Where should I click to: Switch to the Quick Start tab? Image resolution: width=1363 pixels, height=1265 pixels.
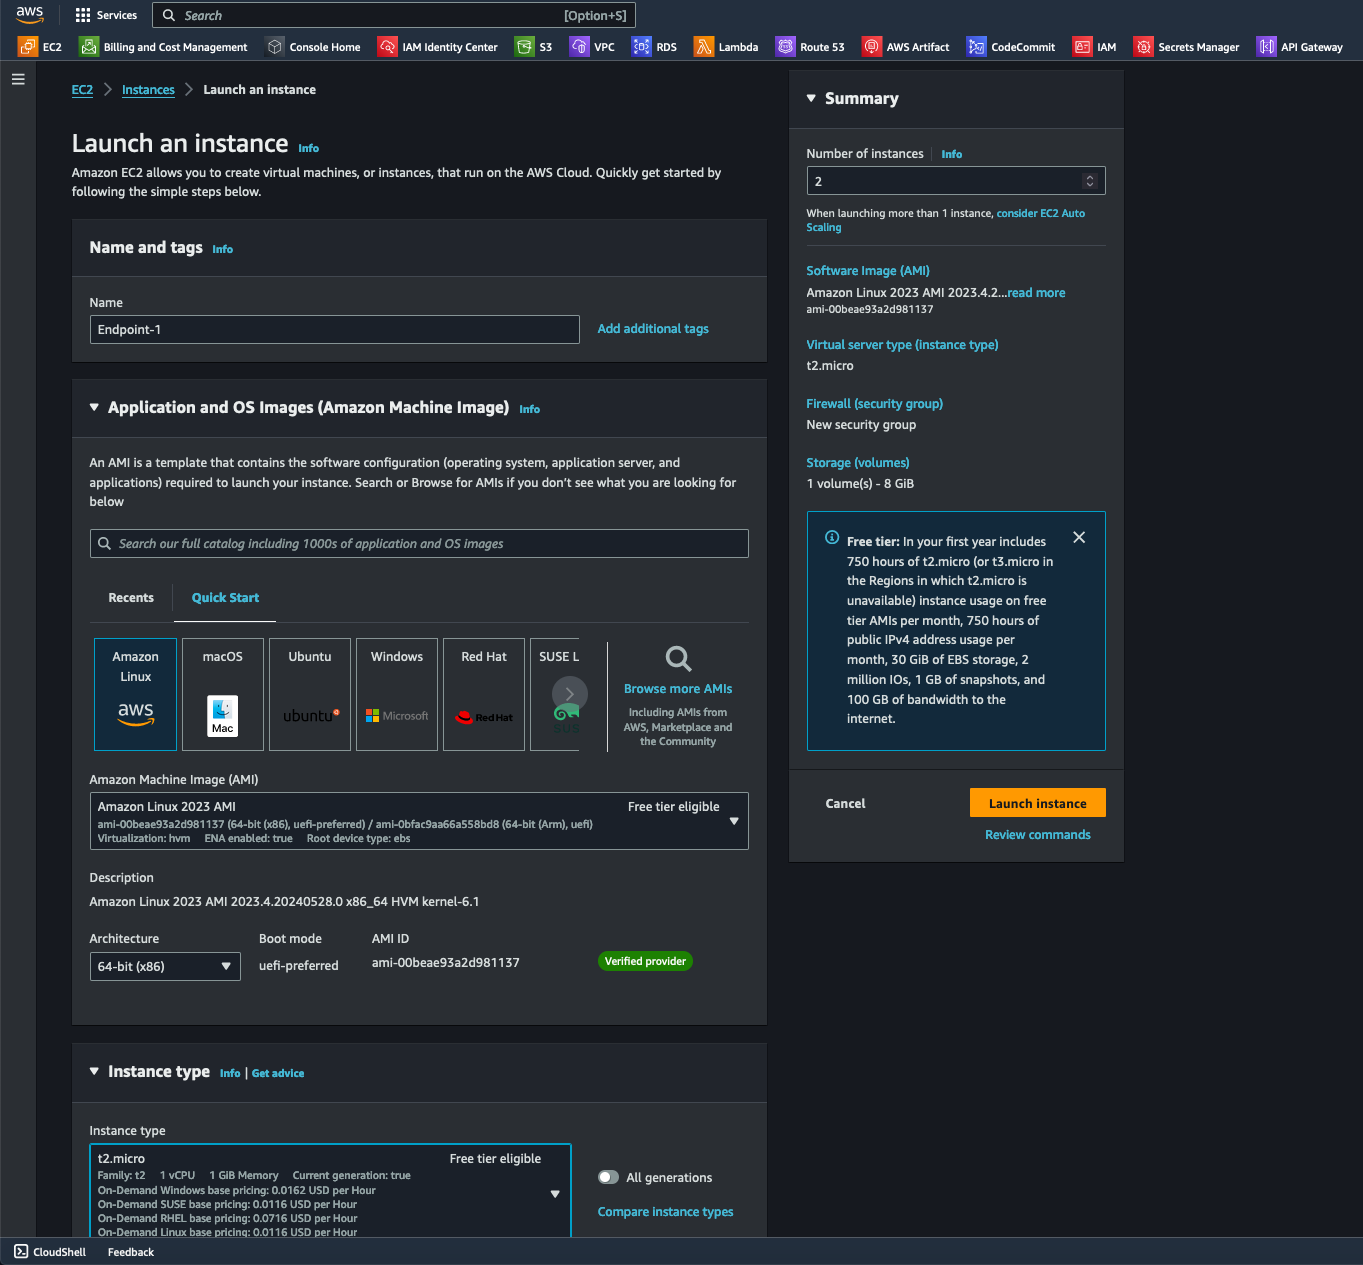pyautogui.click(x=225, y=597)
